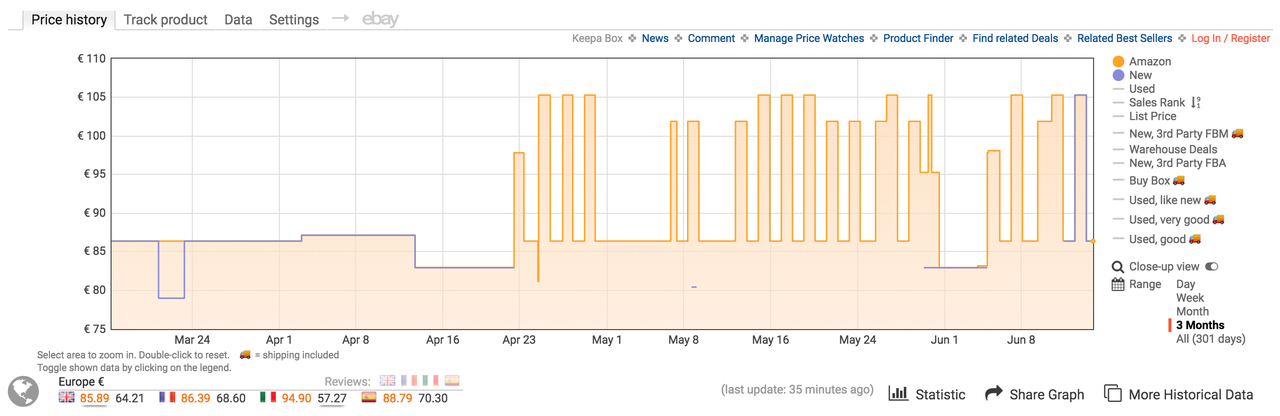1280x416 pixels.
Task: Click the Europe € label
Action: click(82, 382)
